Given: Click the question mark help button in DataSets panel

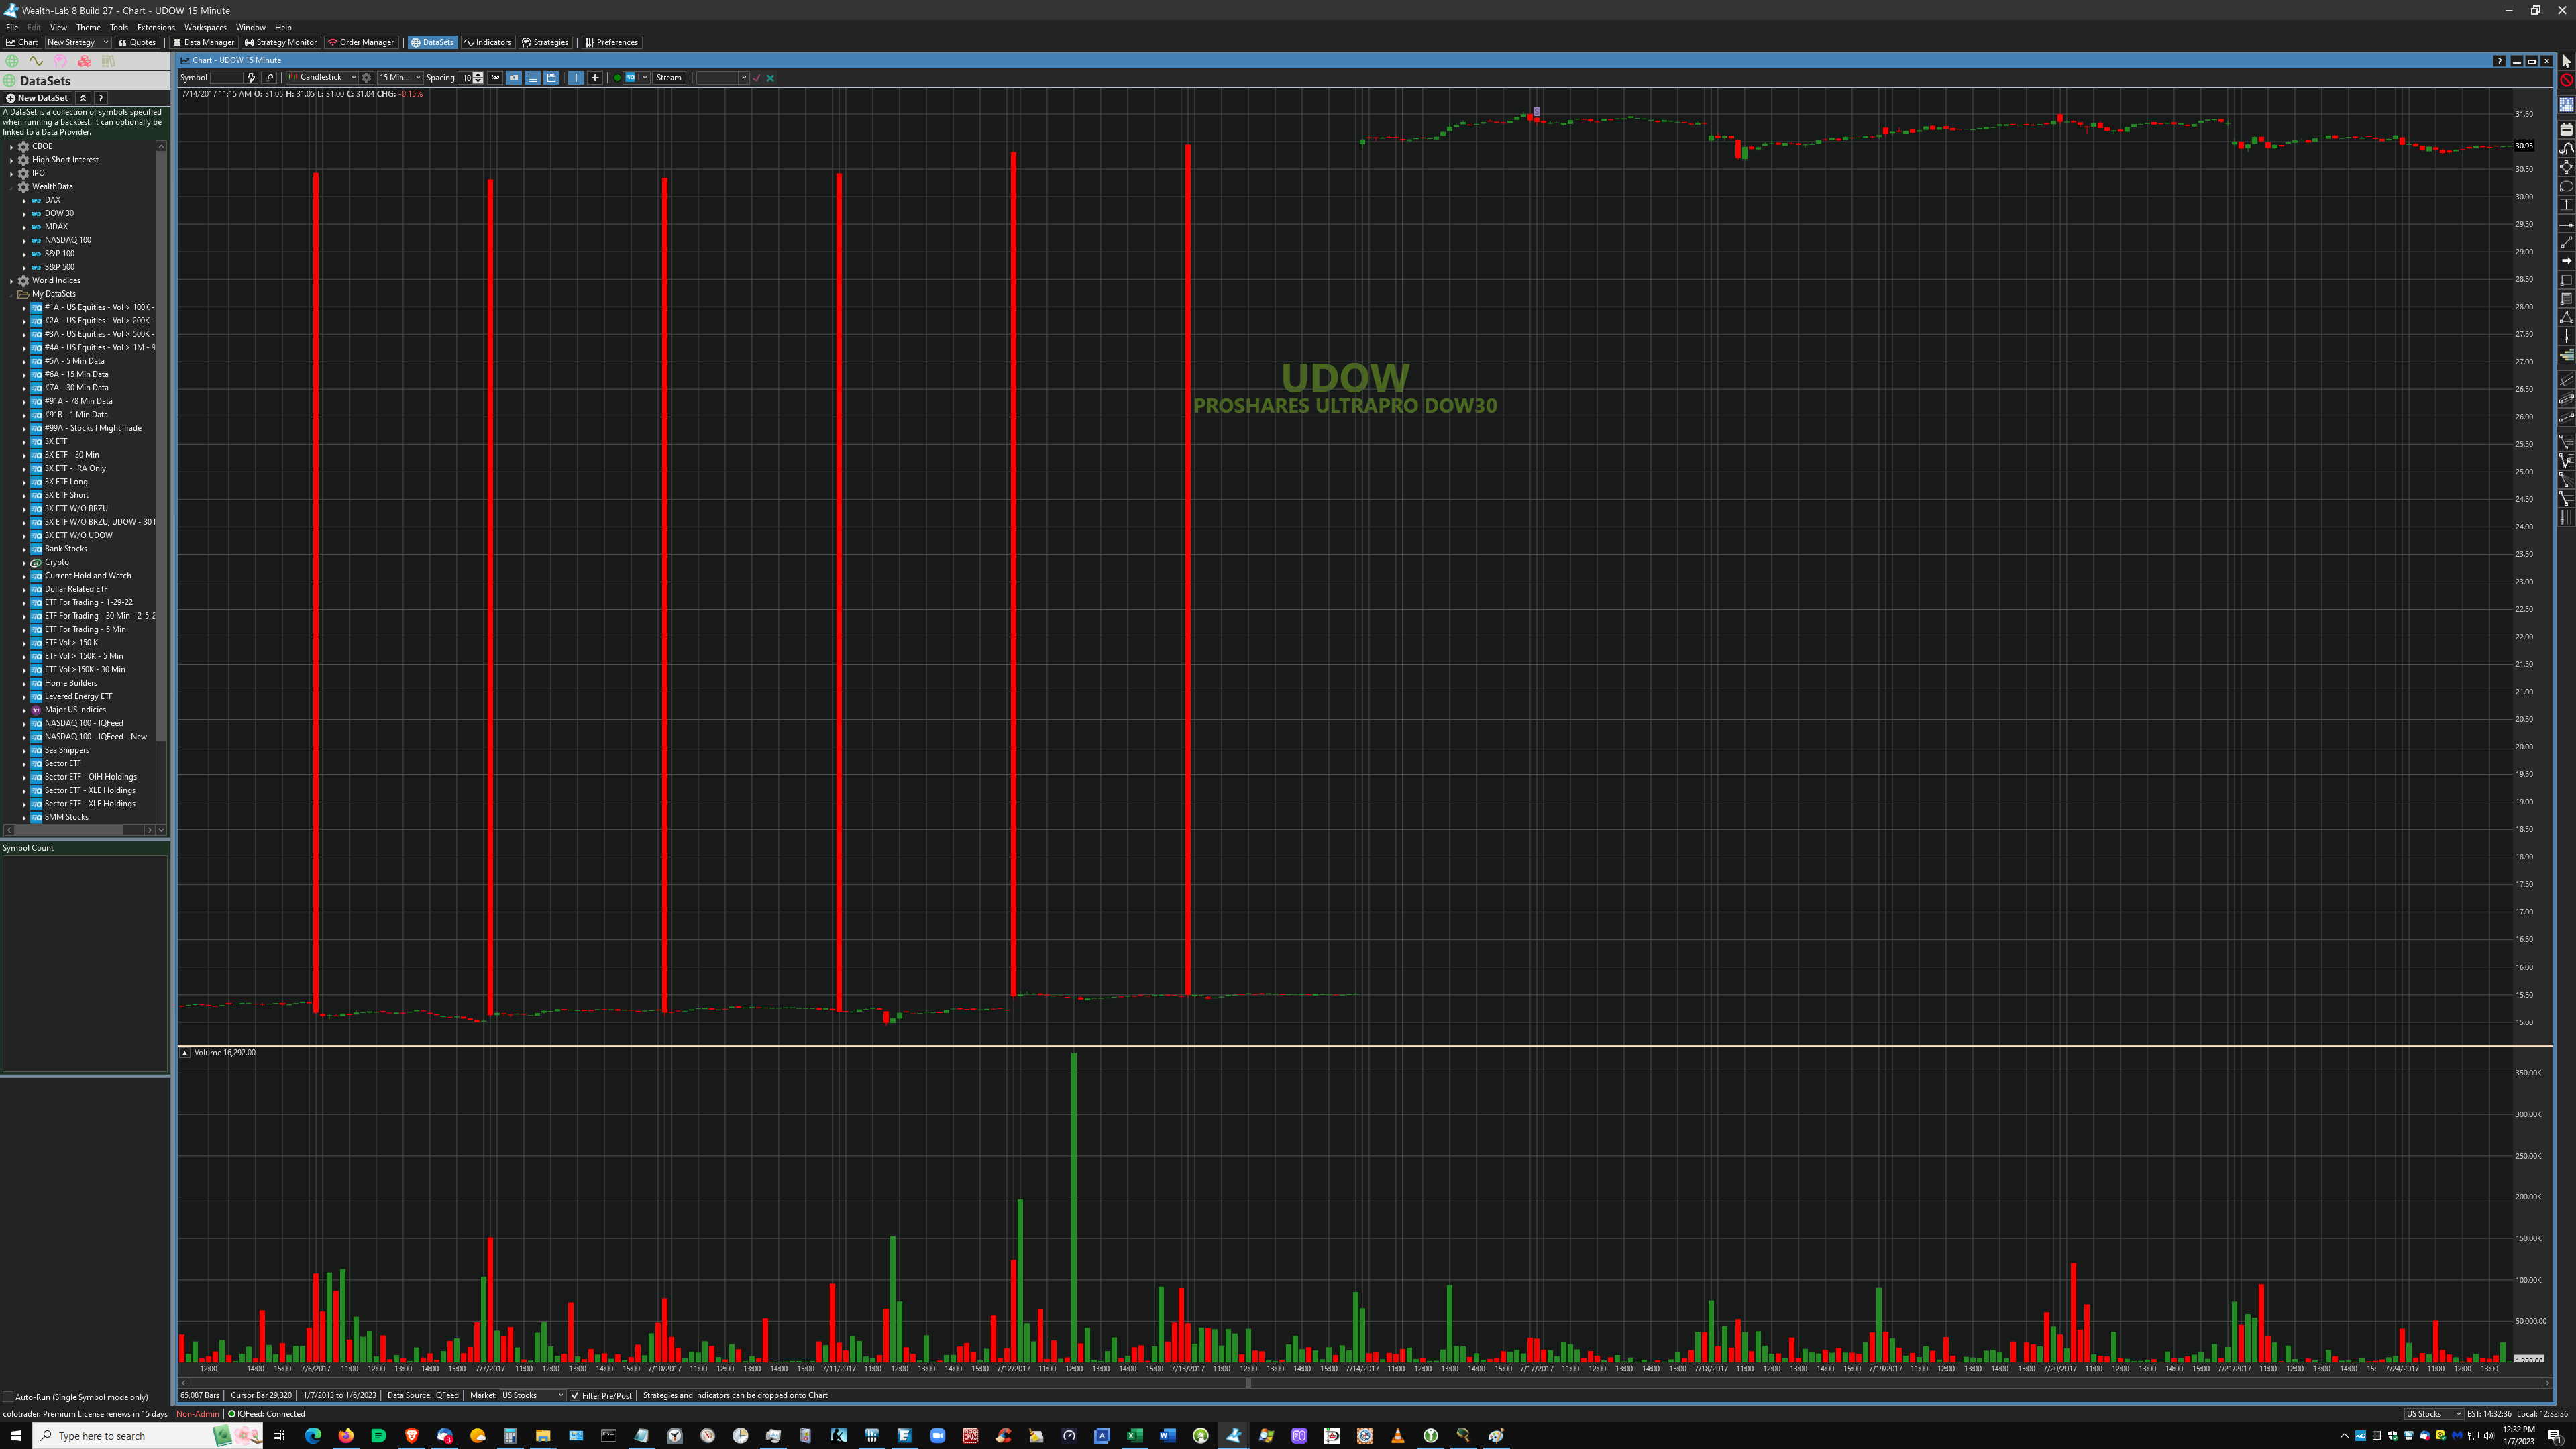Looking at the screenshot, I should pos(101,98).
